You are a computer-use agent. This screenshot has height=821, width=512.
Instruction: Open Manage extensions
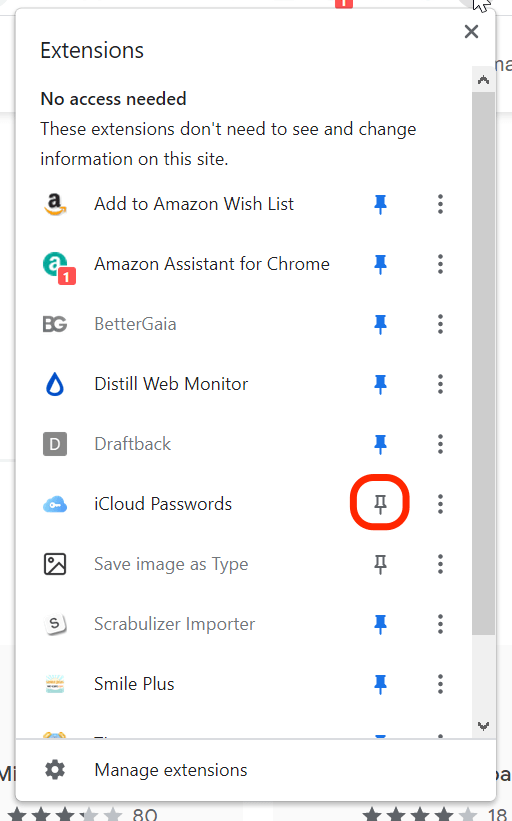(171, 770)
